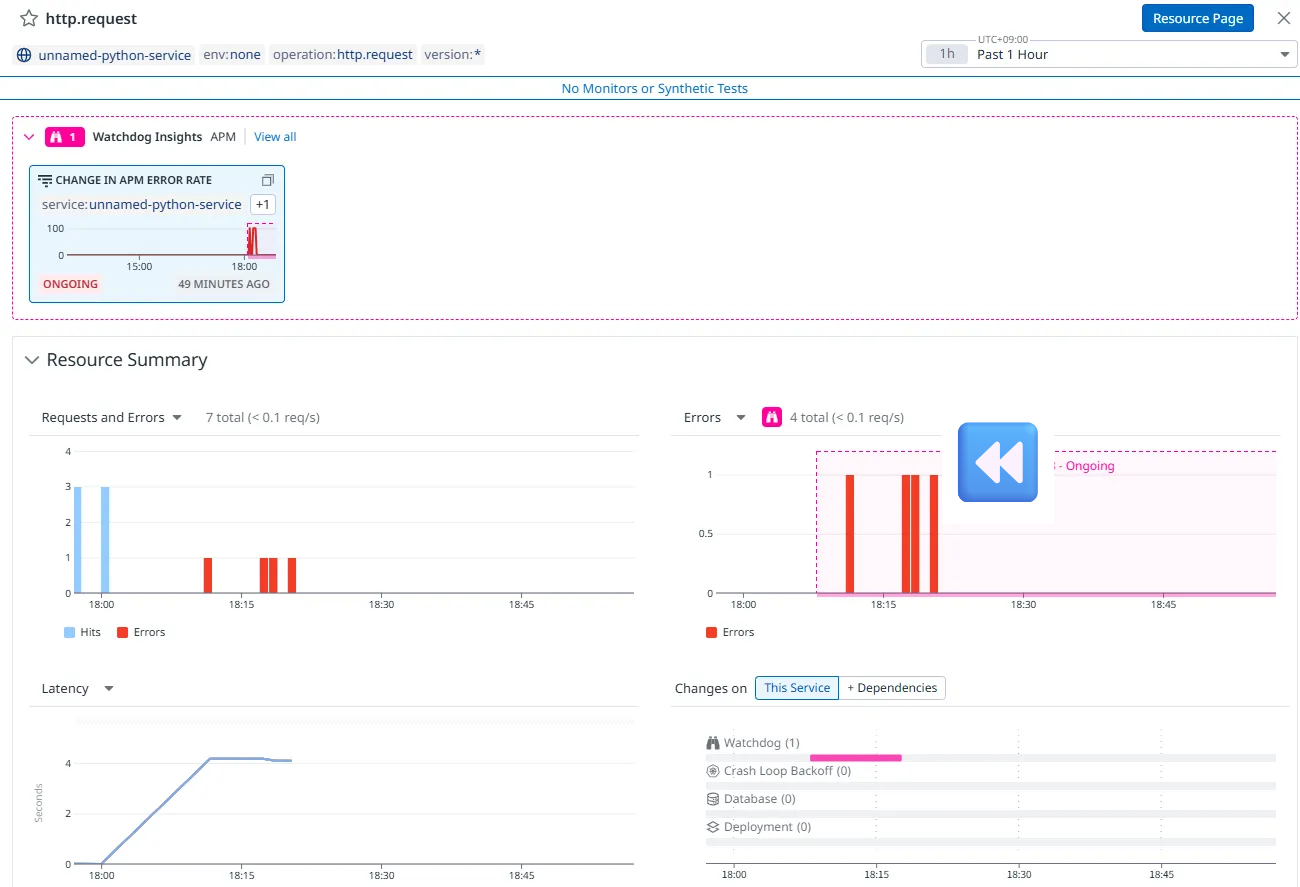Open No Monitors or Synthetic Tests link
The width and height of the screenshot is (1300, 887).
pos(654,88)
